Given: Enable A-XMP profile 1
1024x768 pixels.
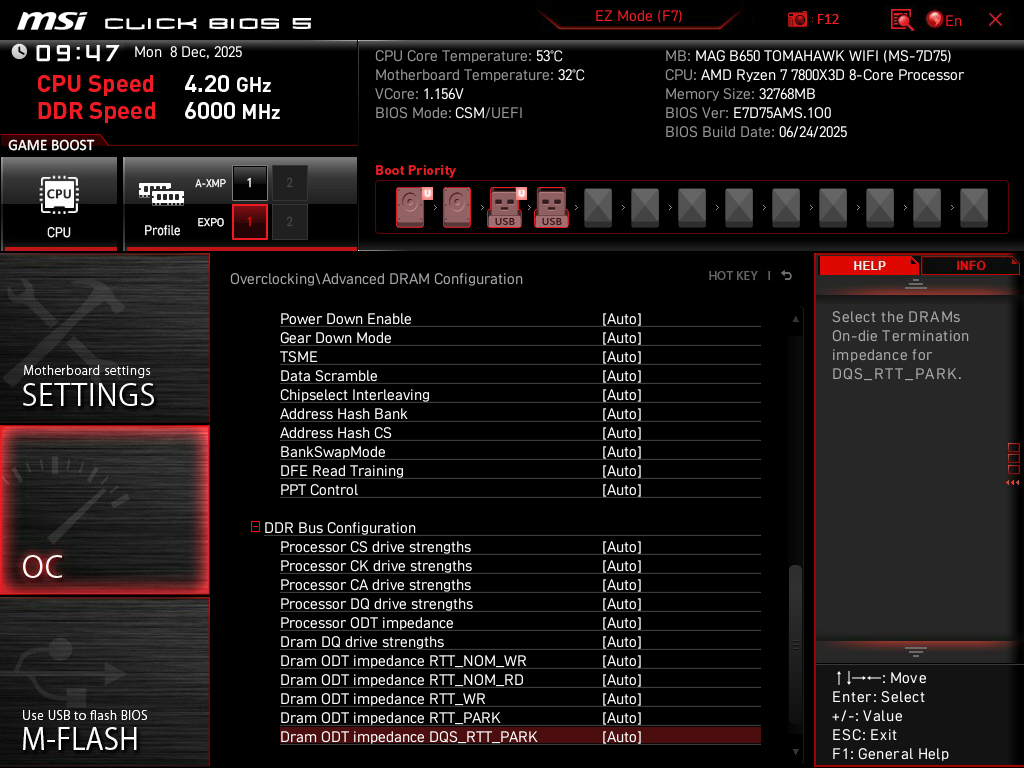Looking at the screenshot, I should click(249, 183).
